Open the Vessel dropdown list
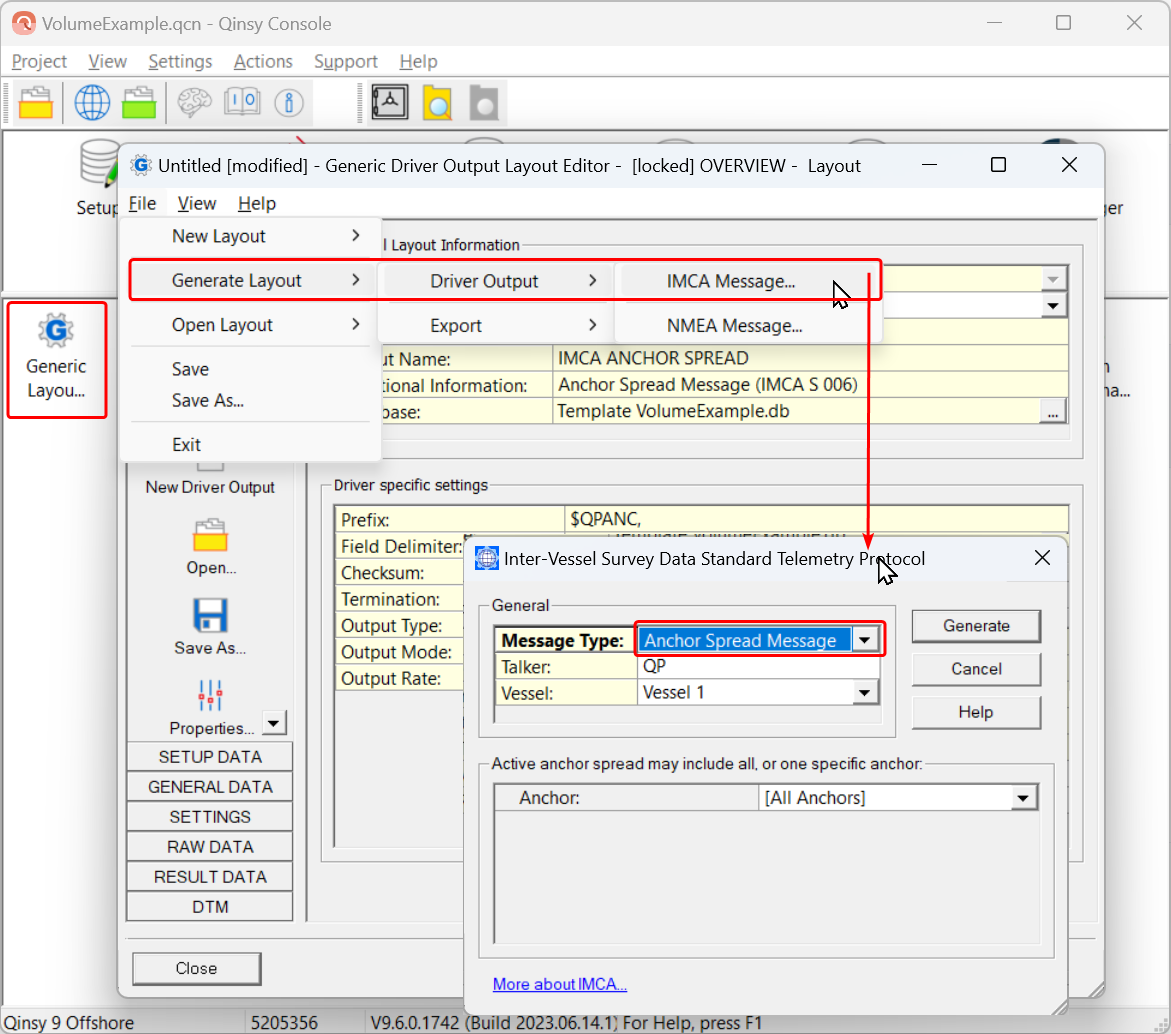The height and width of the screenshot is (1034, 1171). pyautogui.click(x=866, y=692)
